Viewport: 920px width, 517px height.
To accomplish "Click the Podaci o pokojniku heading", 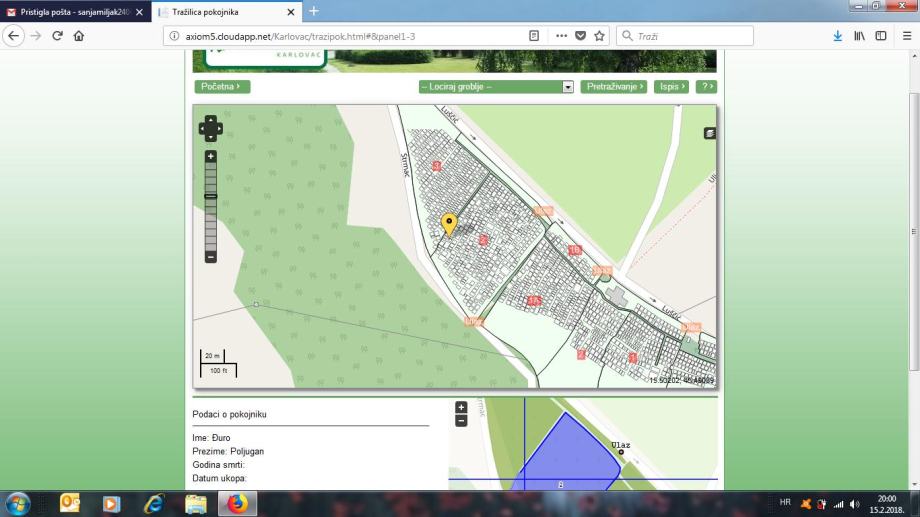I will [x=229, y=414].
